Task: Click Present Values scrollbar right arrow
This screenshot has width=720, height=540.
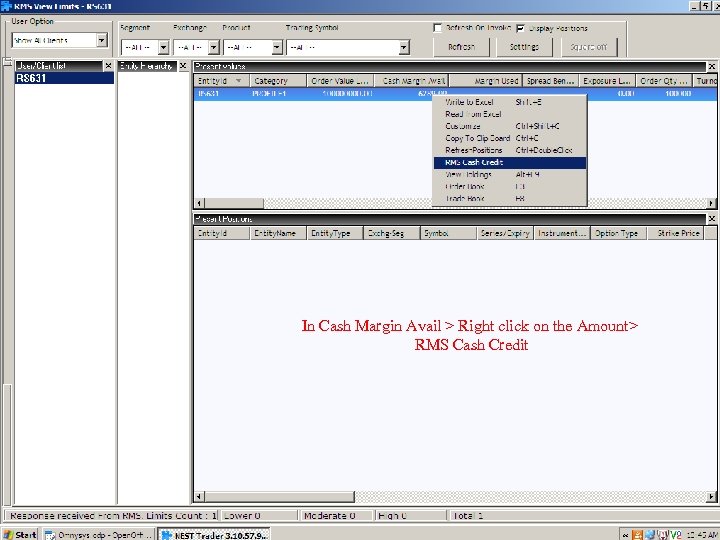Action: (x=711, y=203)
